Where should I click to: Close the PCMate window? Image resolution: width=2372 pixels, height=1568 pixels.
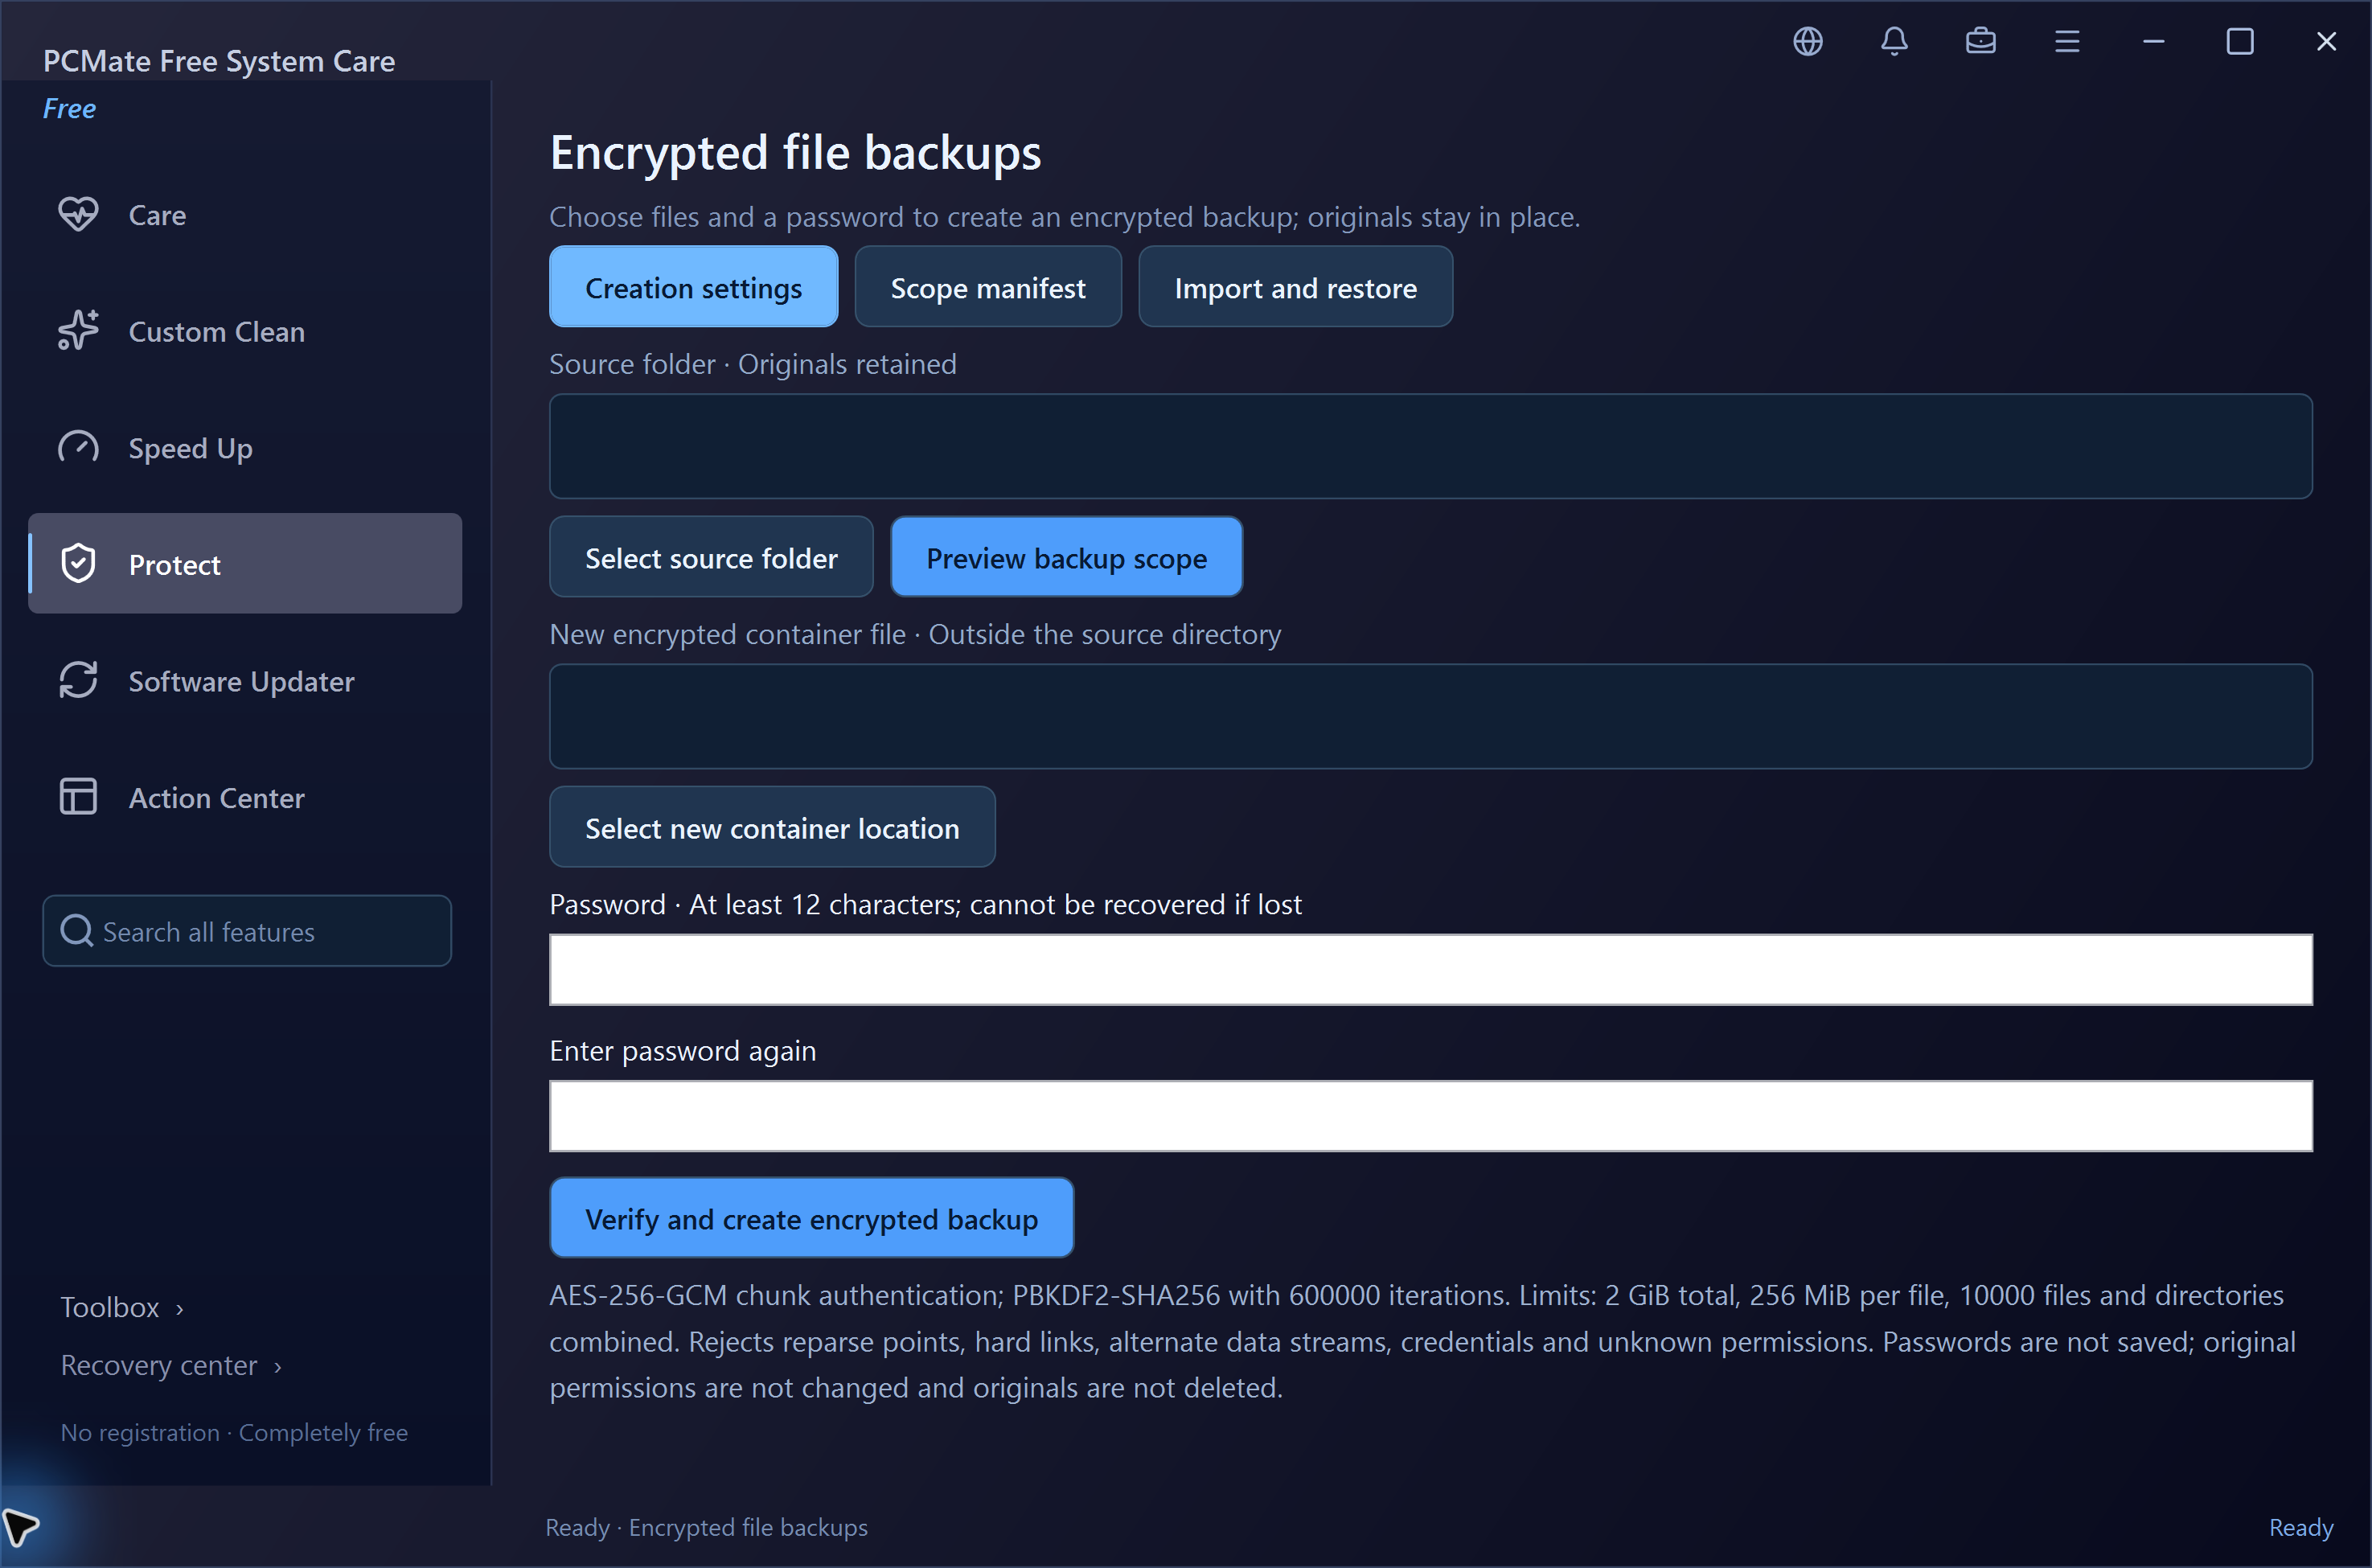point(2326,41)
